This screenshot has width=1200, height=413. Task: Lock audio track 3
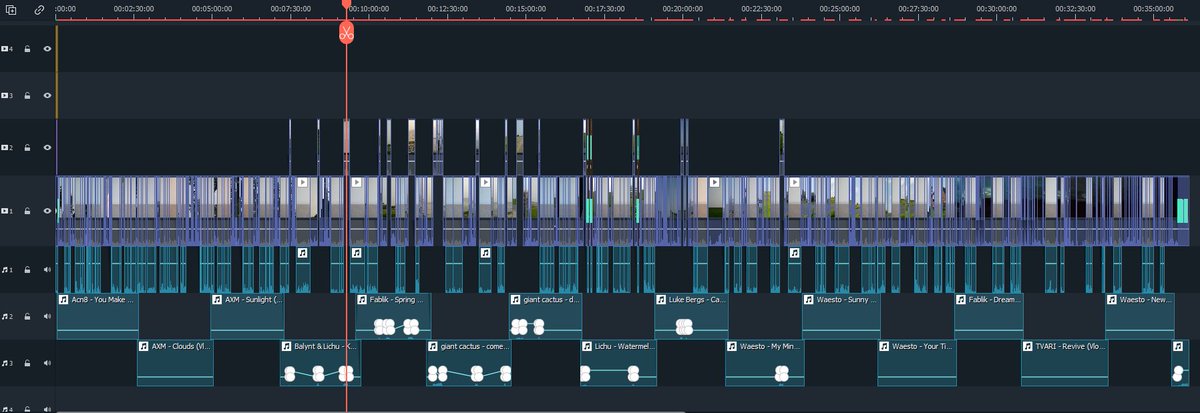(27, 363)
